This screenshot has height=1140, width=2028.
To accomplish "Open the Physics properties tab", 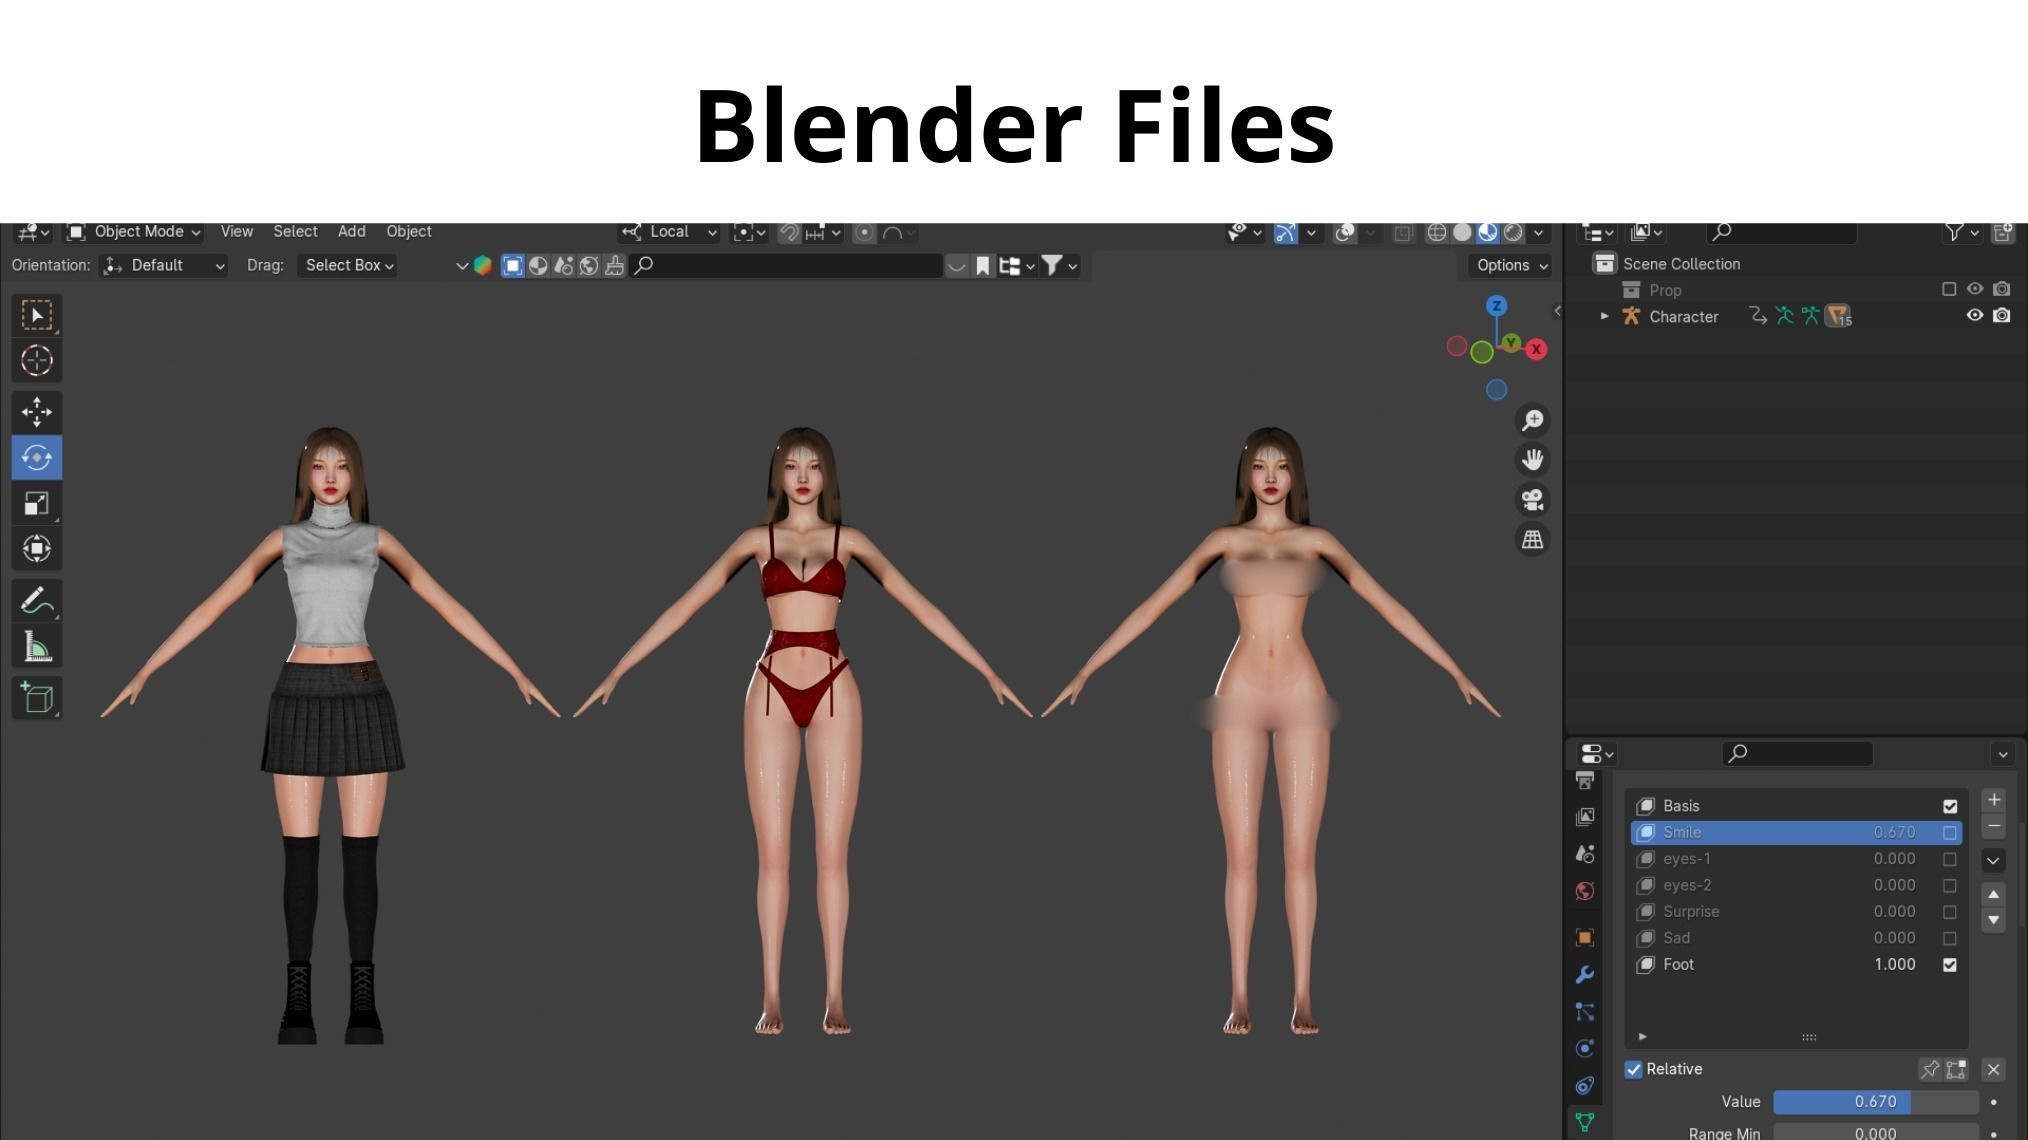I will (x=1585, y=1049).
